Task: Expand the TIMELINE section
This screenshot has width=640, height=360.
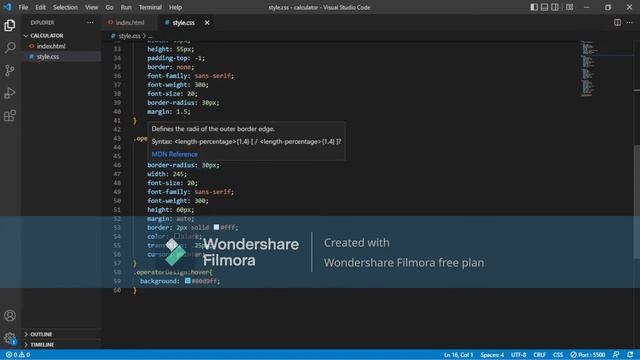Action: click(61, 344)
